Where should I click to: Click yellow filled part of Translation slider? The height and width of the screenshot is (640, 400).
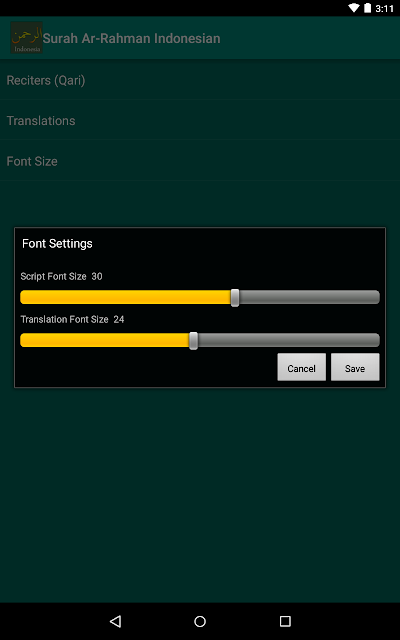[105, 340]
